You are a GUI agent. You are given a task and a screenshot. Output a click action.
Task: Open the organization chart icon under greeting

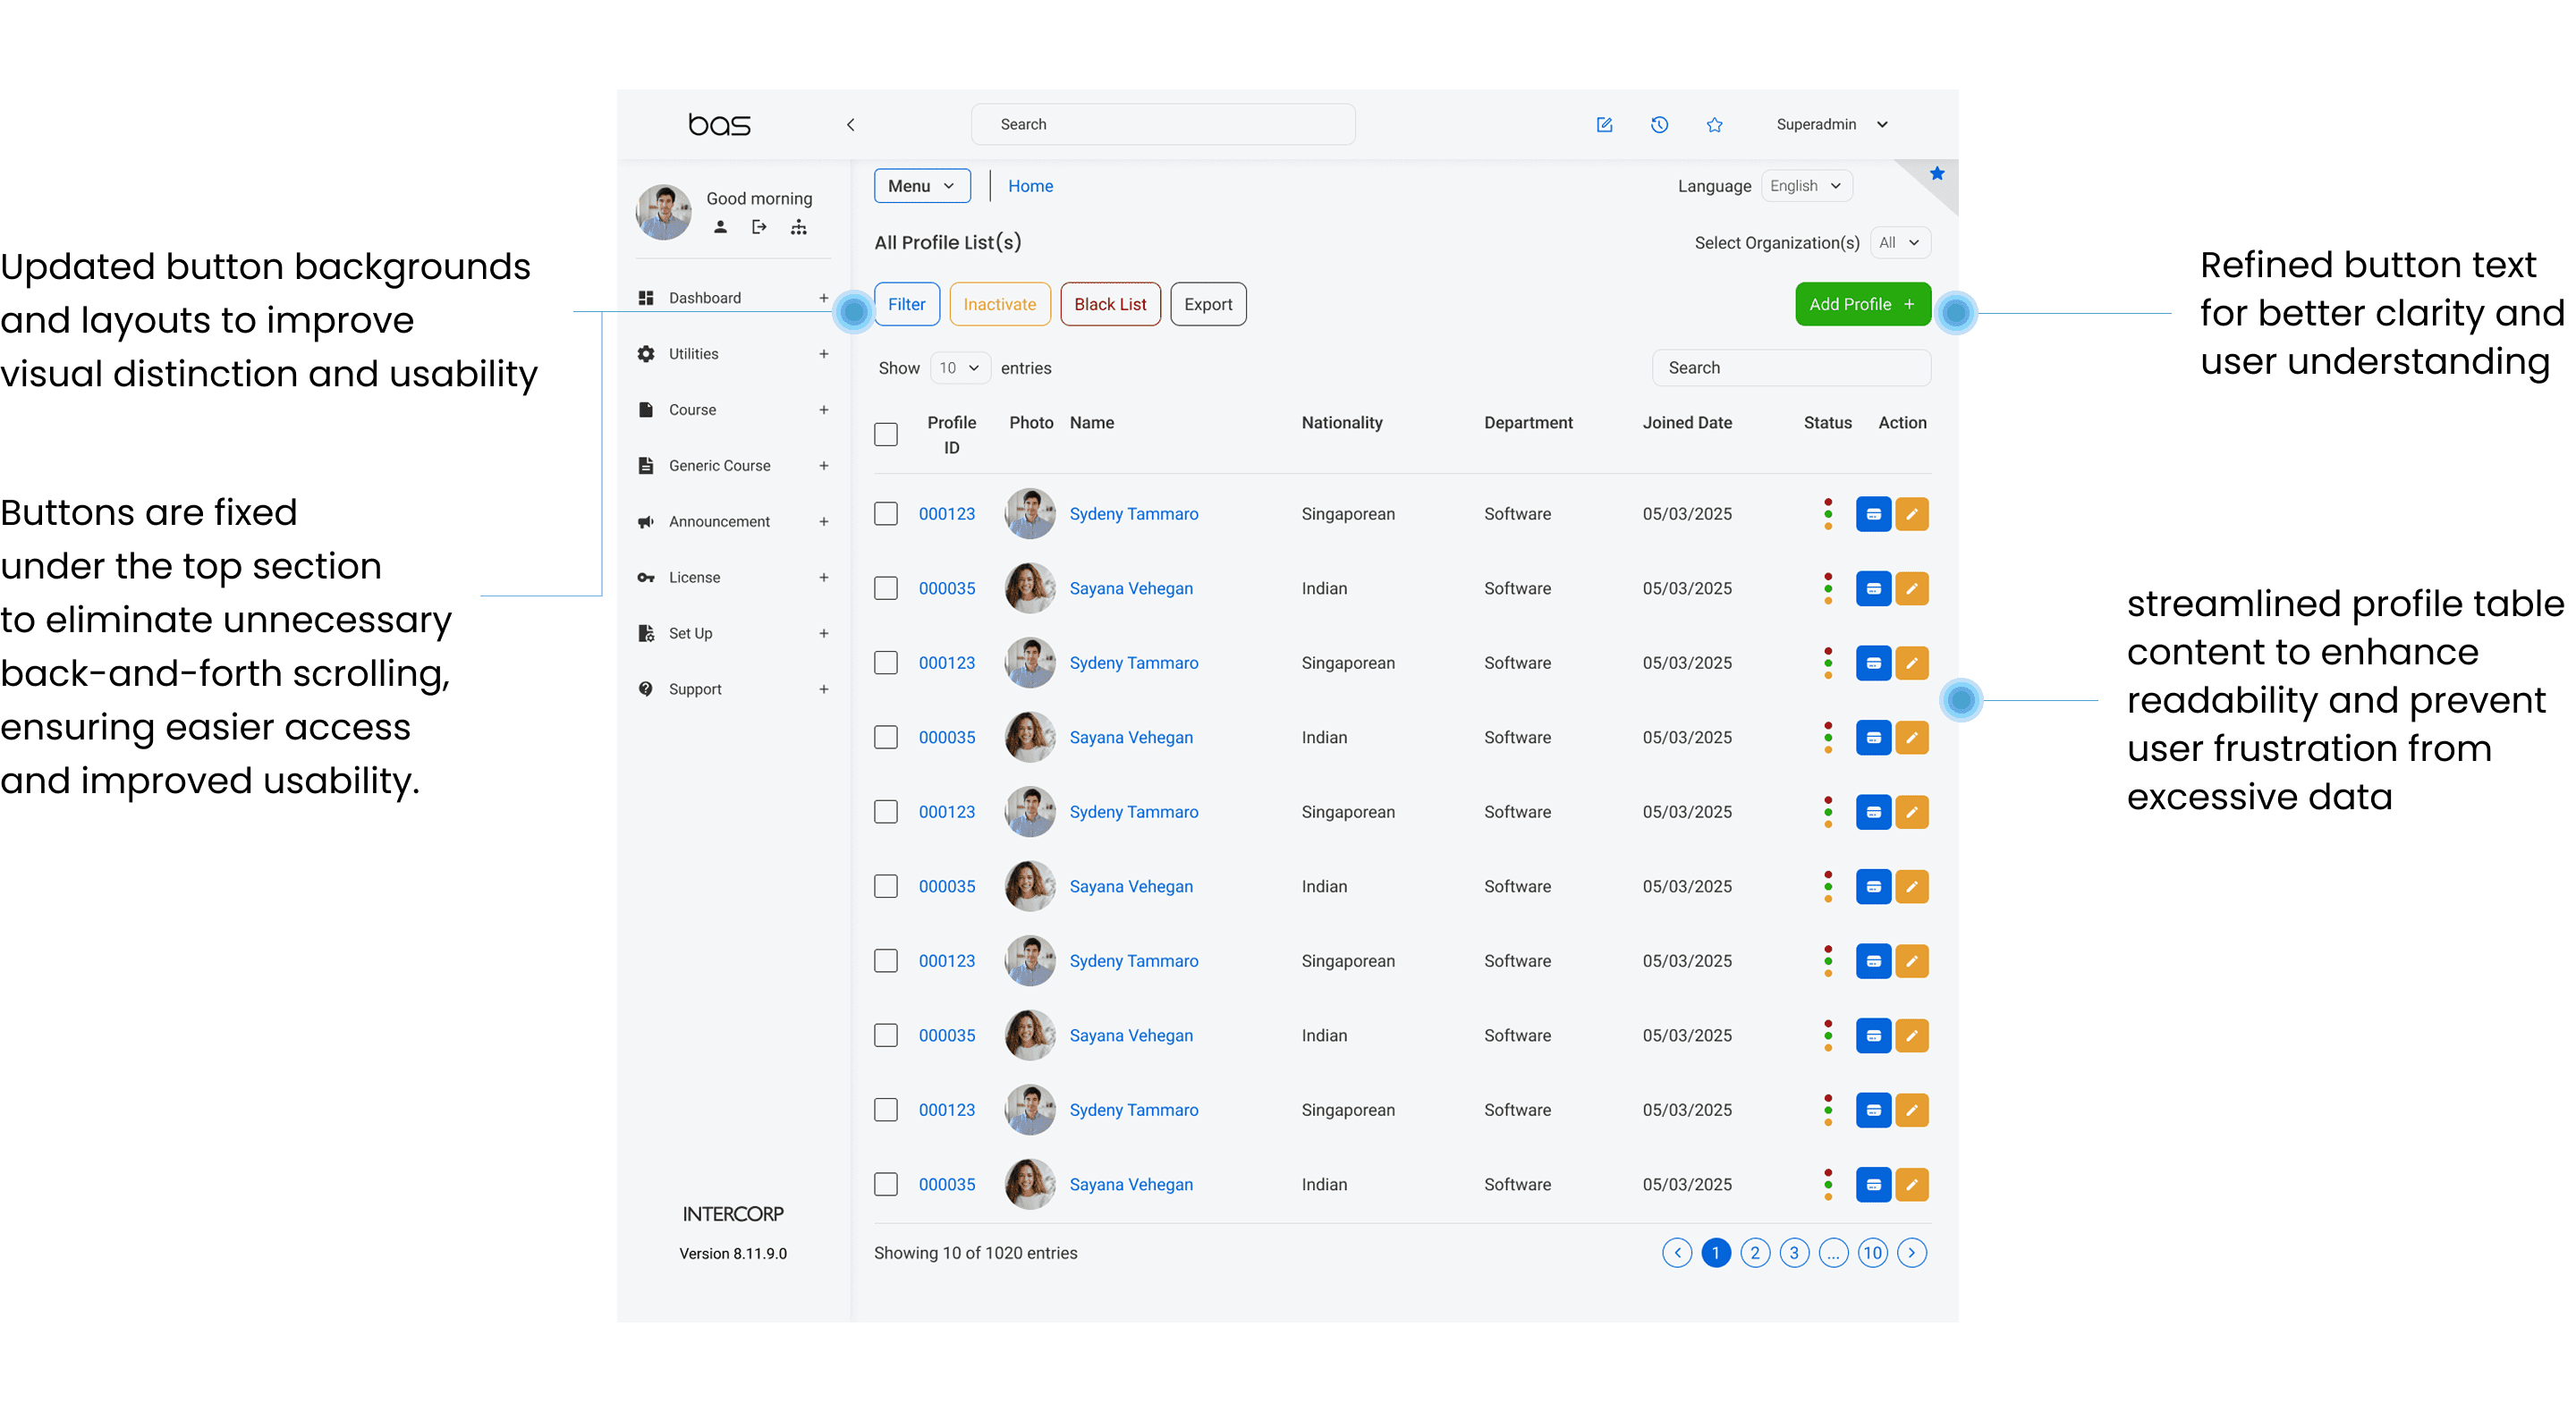(798, 227)
